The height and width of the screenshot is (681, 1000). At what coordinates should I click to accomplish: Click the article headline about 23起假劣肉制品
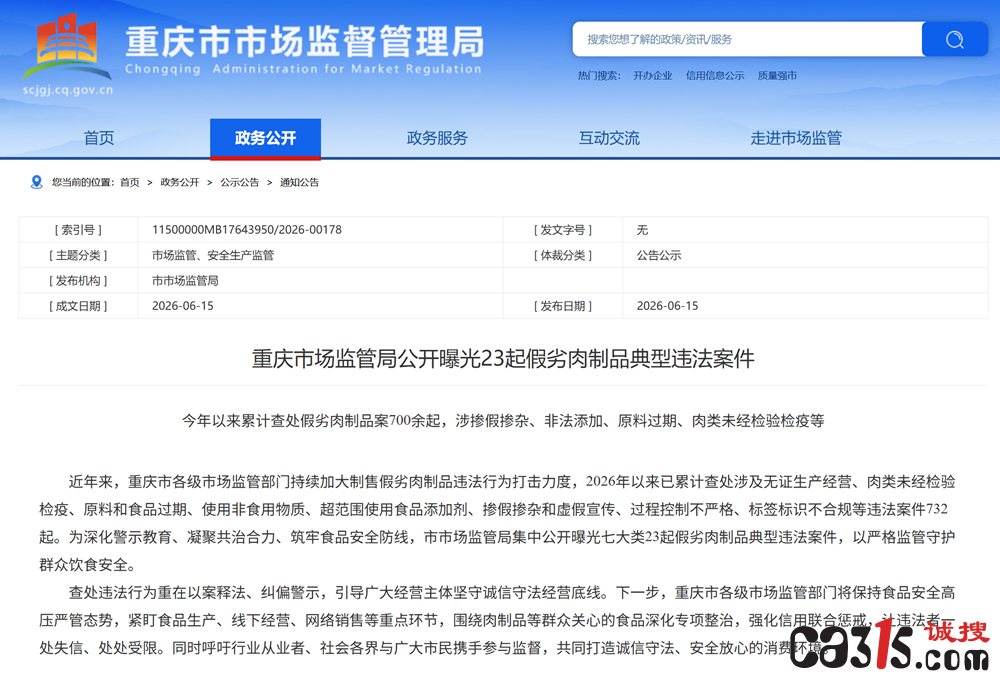click(x=503, y=358)
